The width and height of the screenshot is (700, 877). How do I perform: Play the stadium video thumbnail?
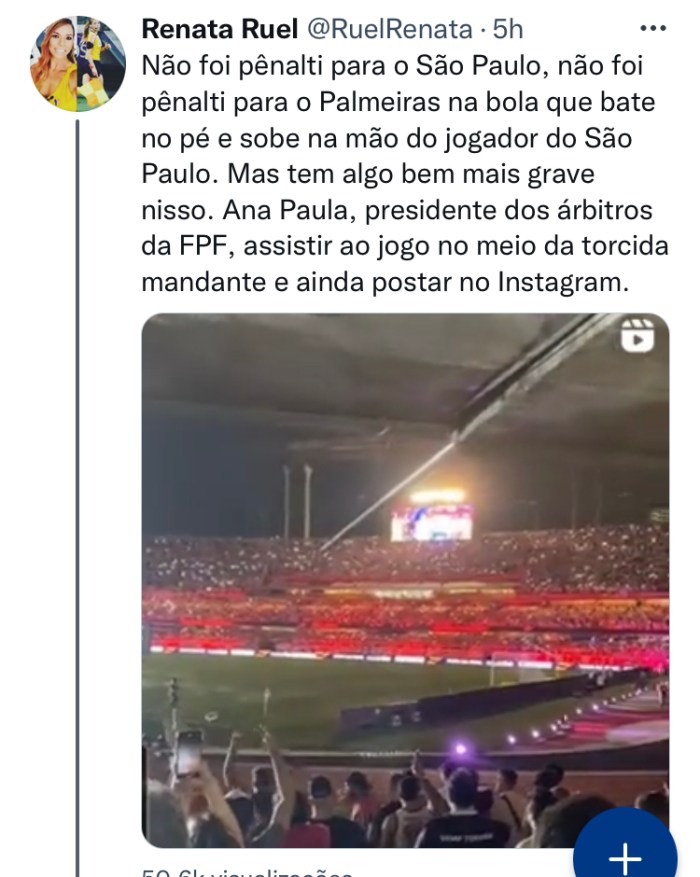coord(405,580)
